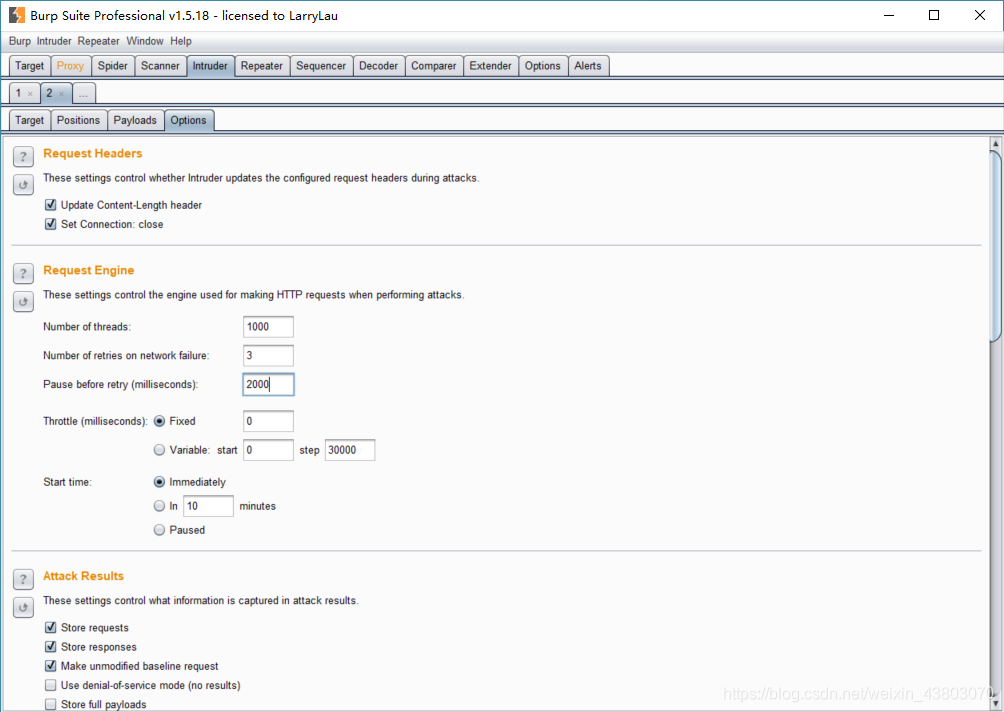Switch to the Sequencer tab

tap(321, 66)
